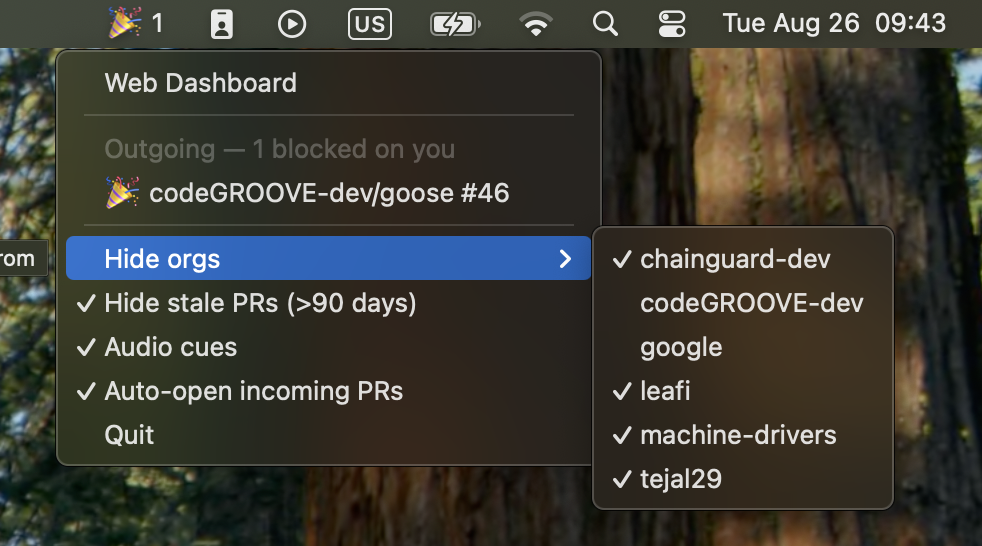982x546 pixels.
Task: Uncheck chainguard-dev in hidden orgs
Action: 743,259
